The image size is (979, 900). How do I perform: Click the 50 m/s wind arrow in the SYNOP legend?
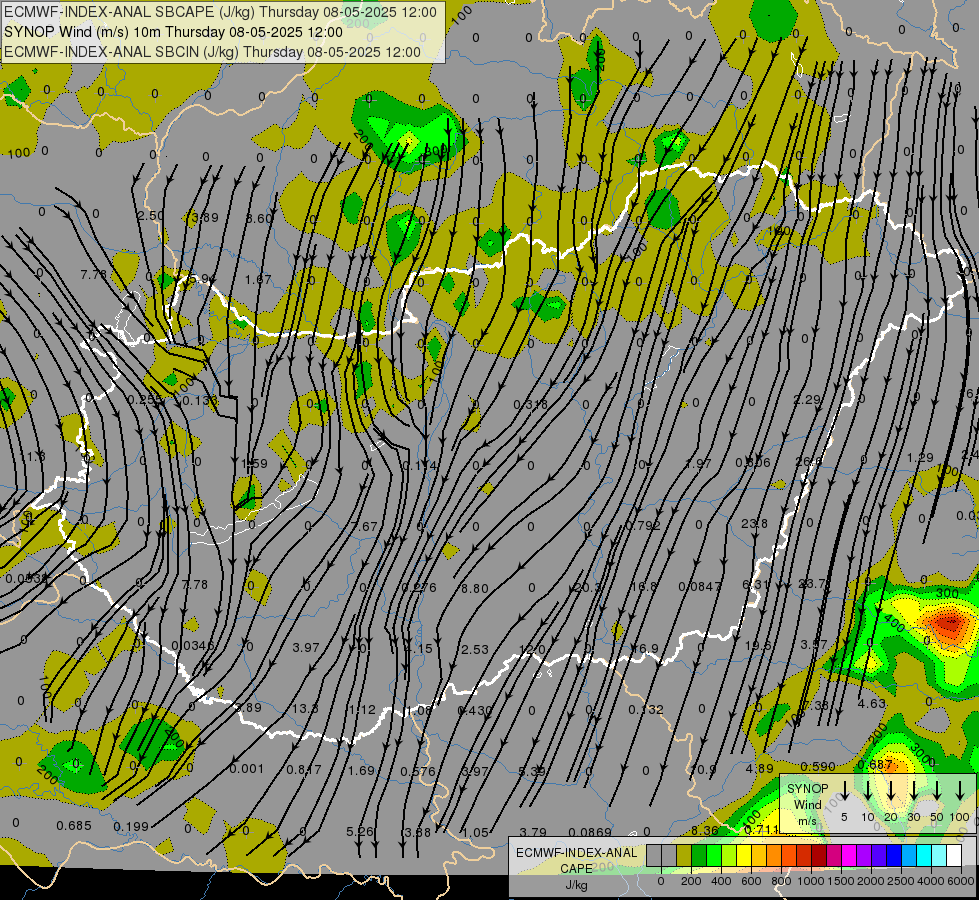point(937,789)
